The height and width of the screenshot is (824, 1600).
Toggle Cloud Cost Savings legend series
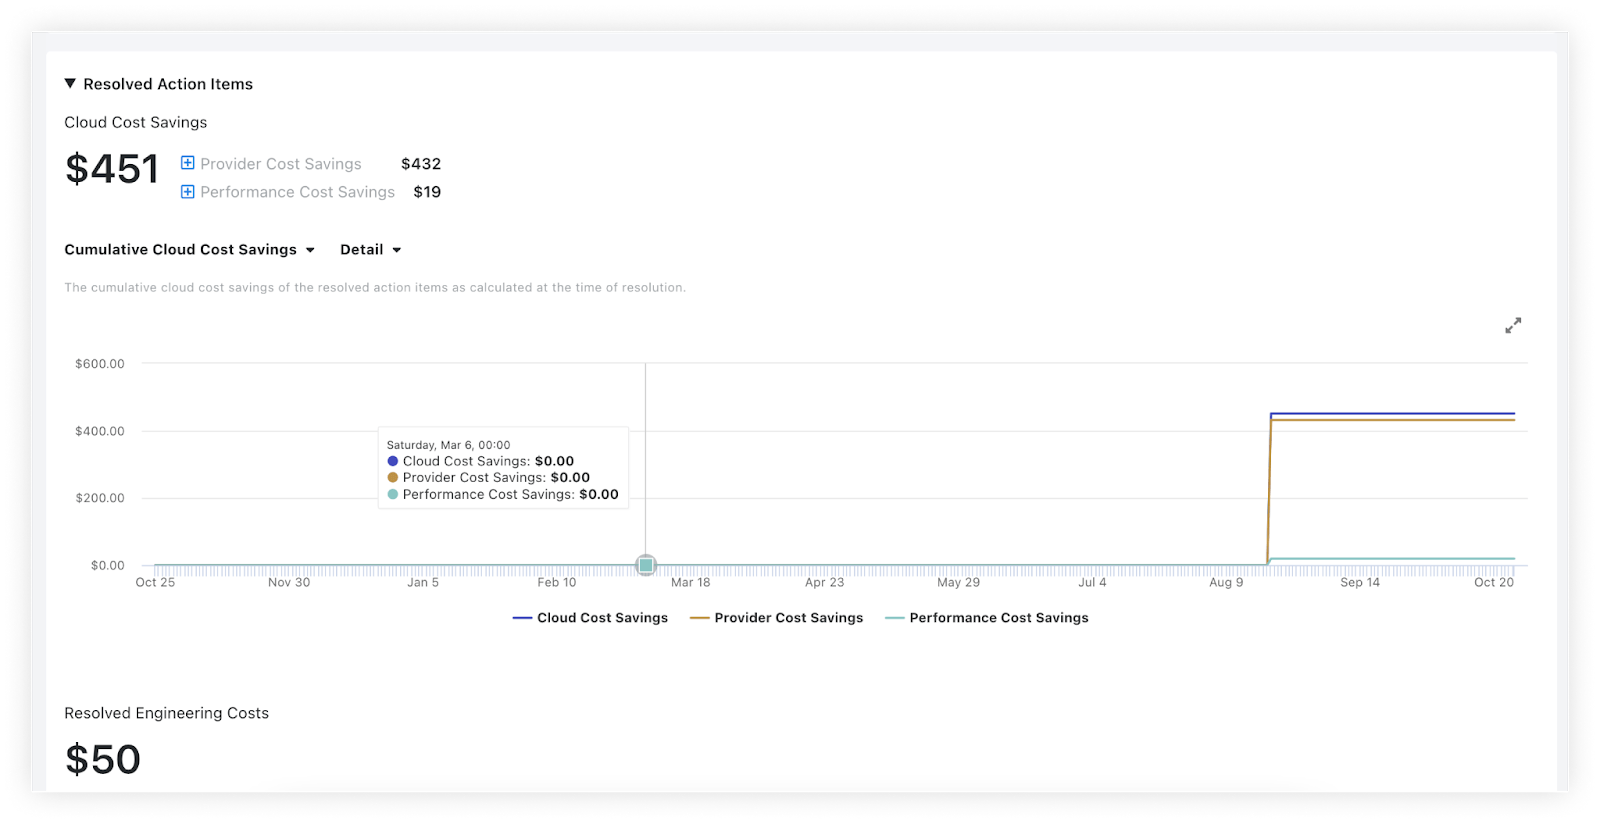[x=590, y=618]
